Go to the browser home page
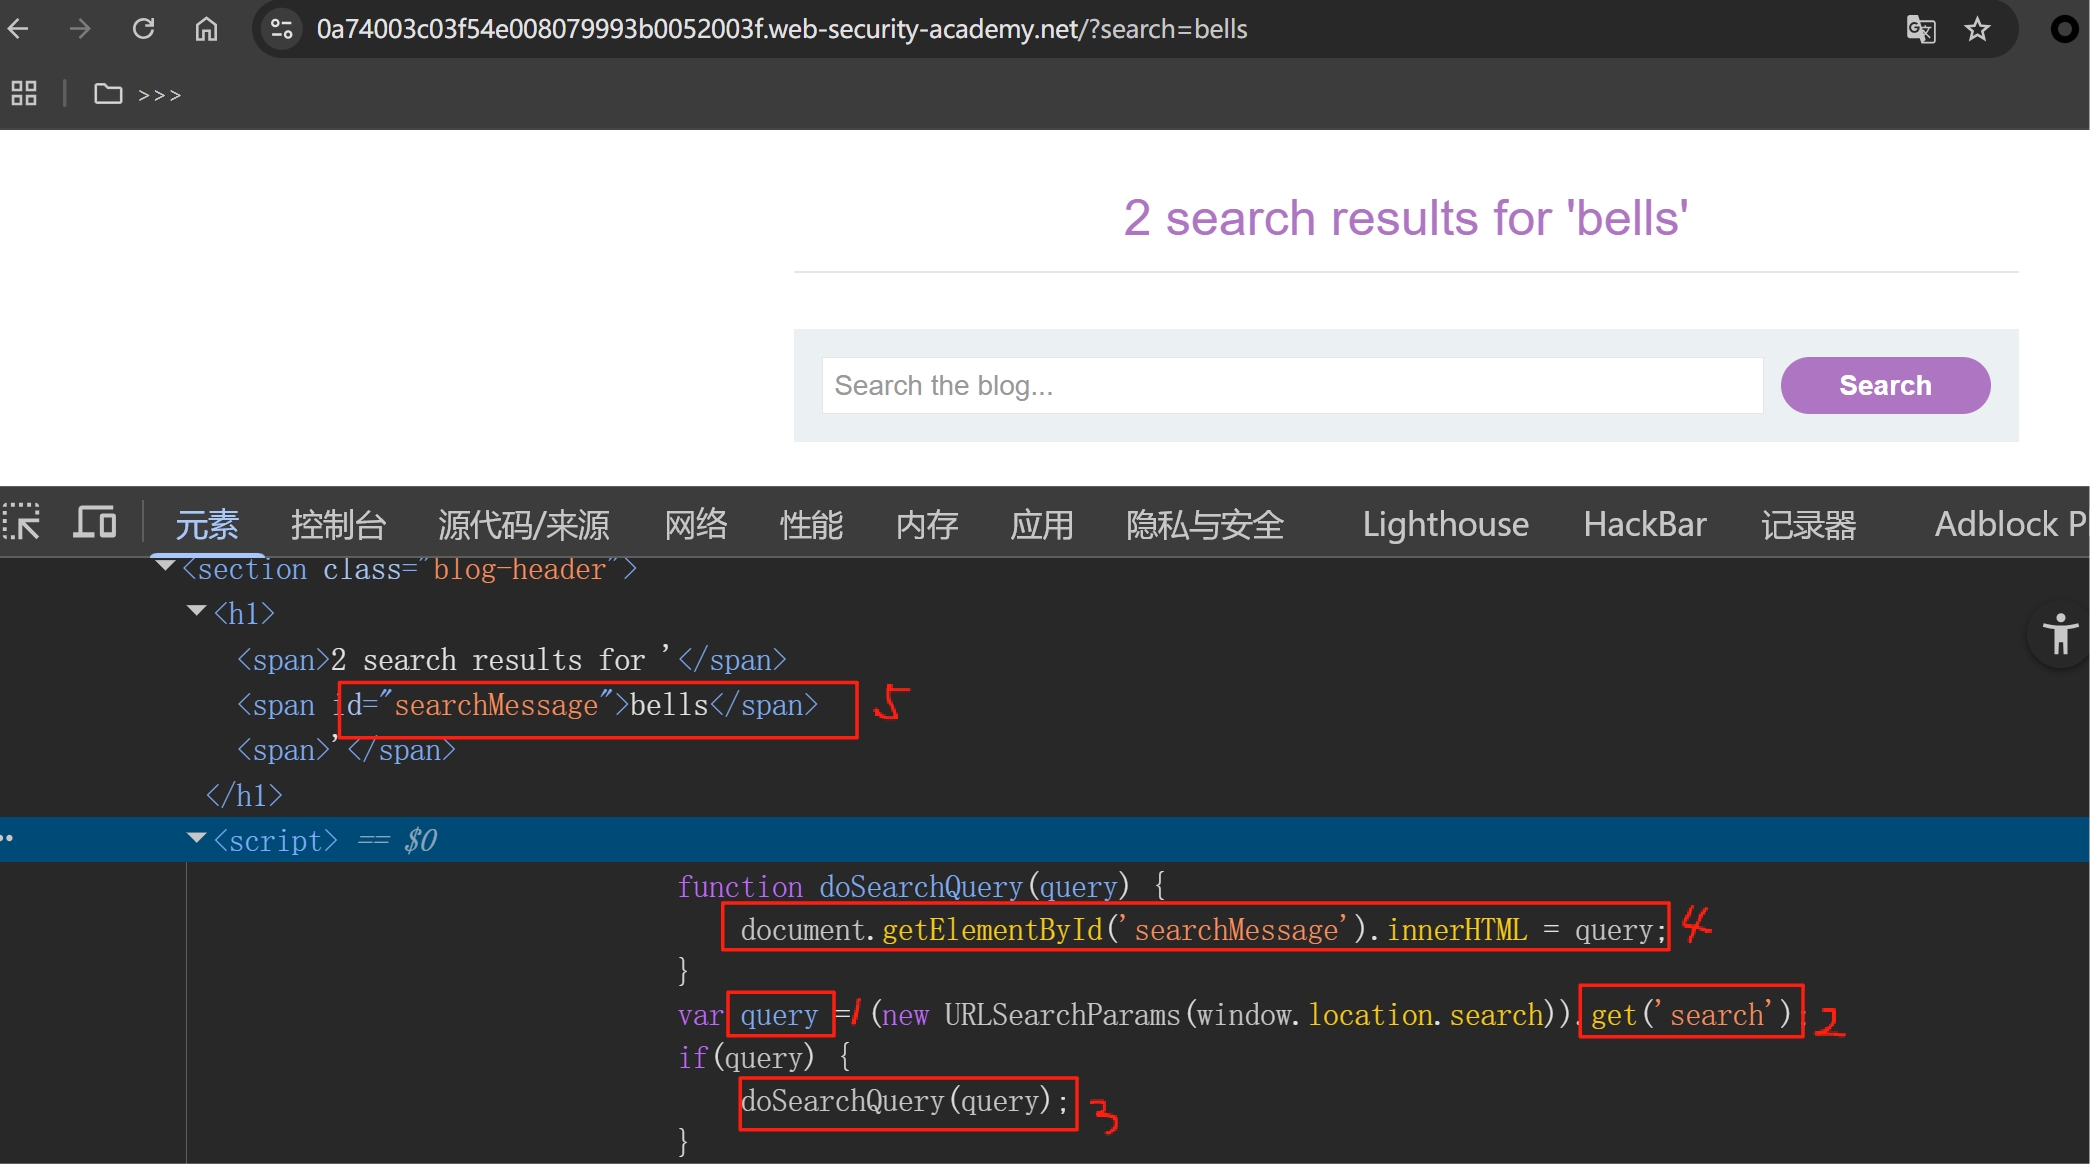 pyautogui.click(x=206, y=29)
